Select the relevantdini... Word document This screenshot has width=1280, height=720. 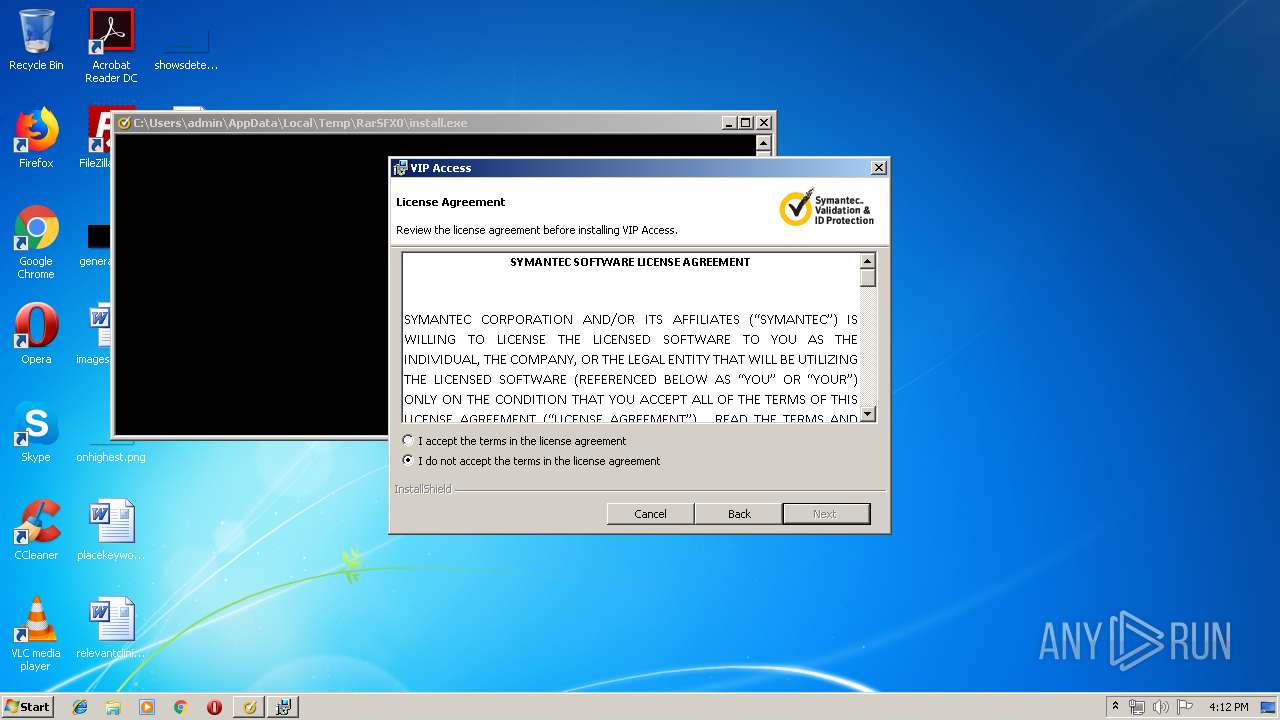[x=111, y=628]
